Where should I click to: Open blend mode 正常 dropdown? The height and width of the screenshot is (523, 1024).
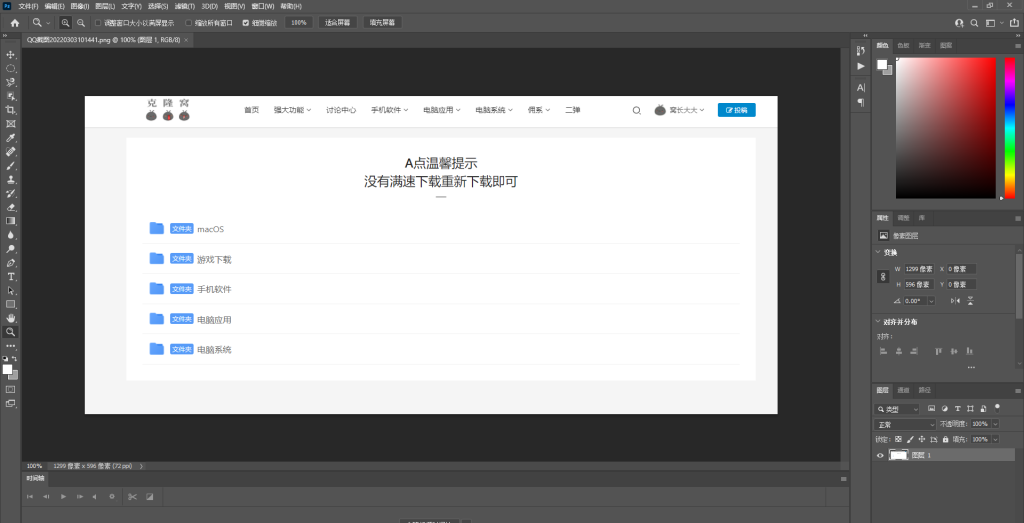click(906, 424)
